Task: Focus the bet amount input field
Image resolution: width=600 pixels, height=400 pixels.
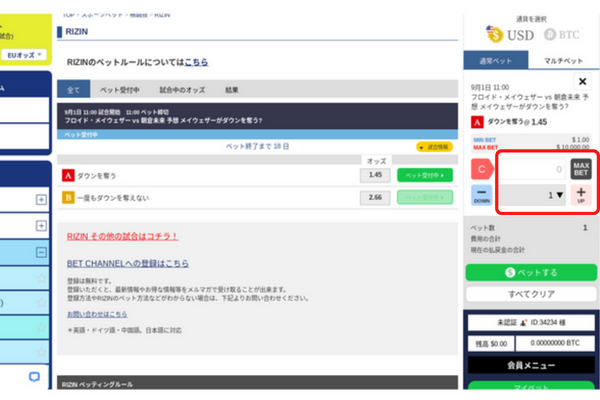Action: 532,169
